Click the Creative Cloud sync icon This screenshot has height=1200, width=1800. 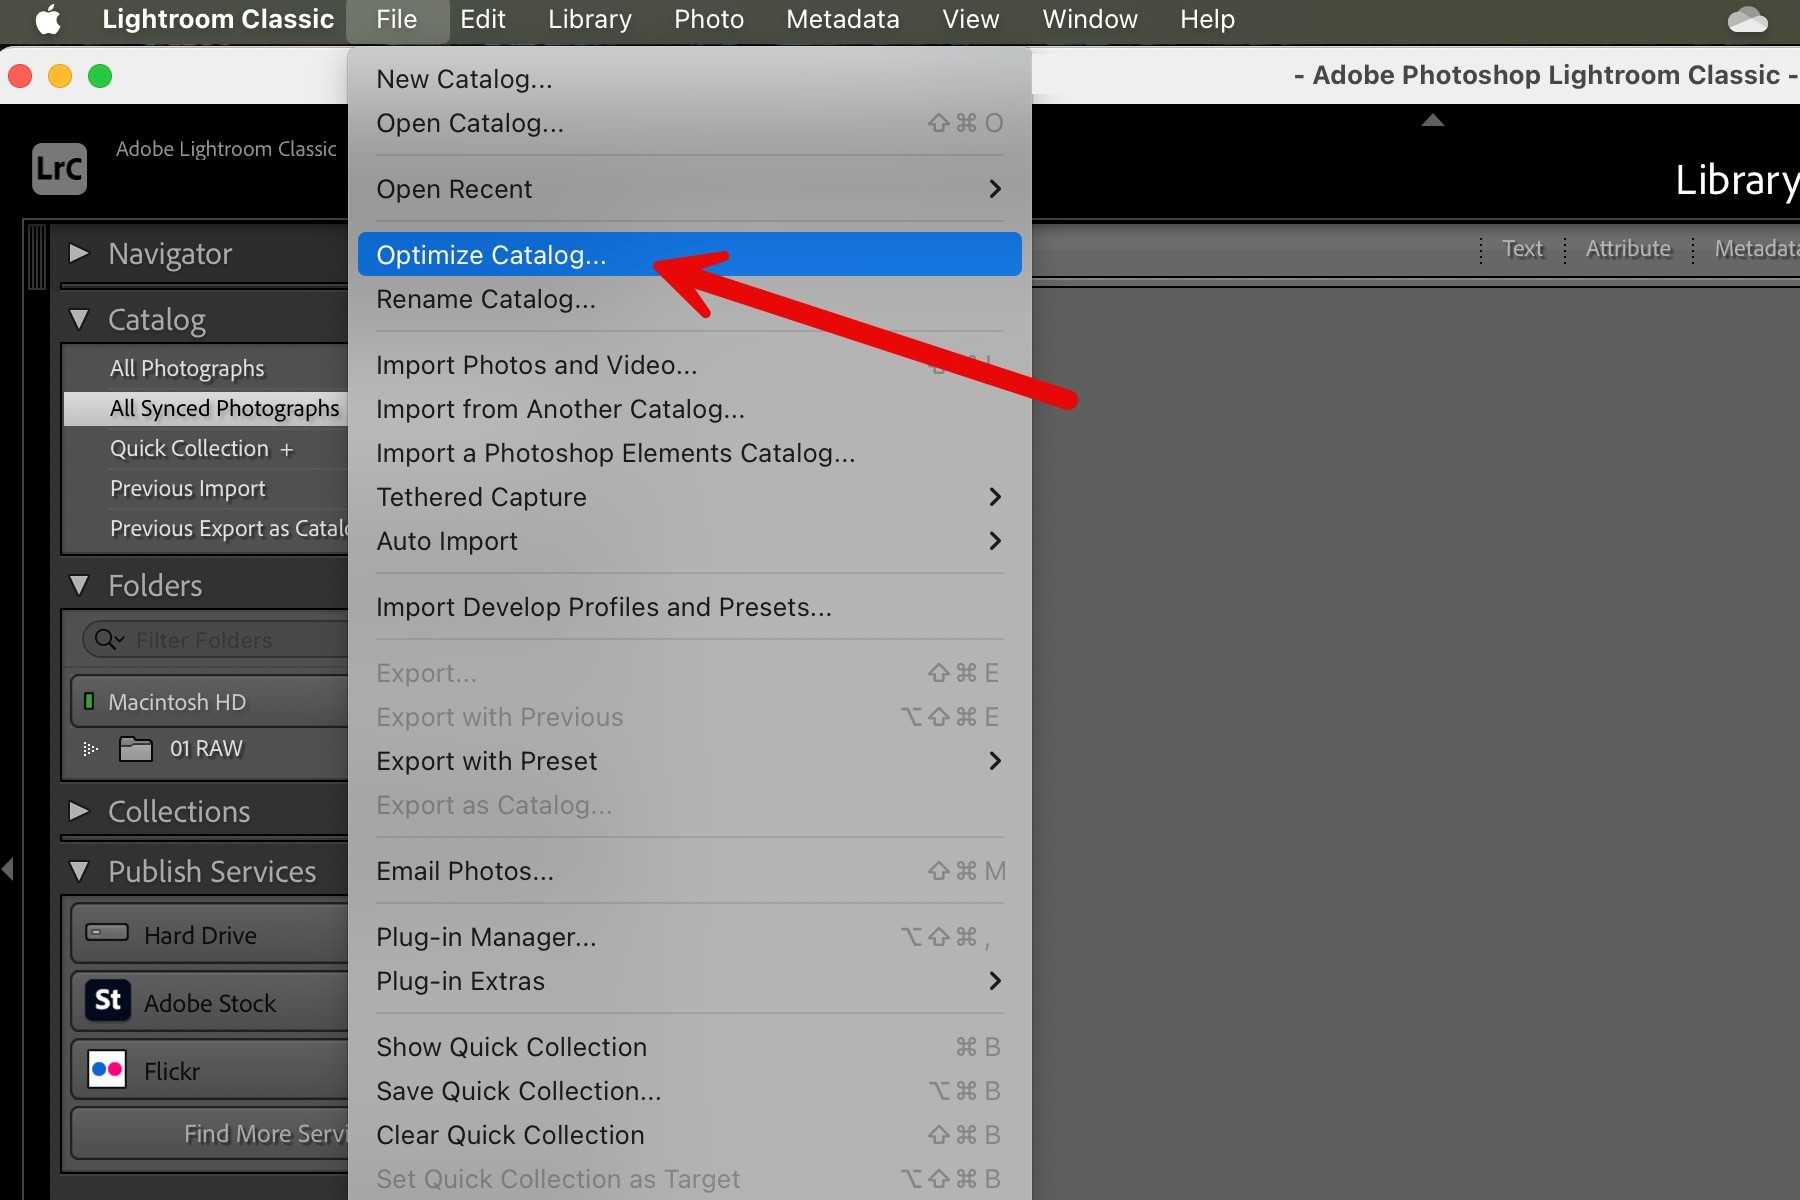point(1748,19)
